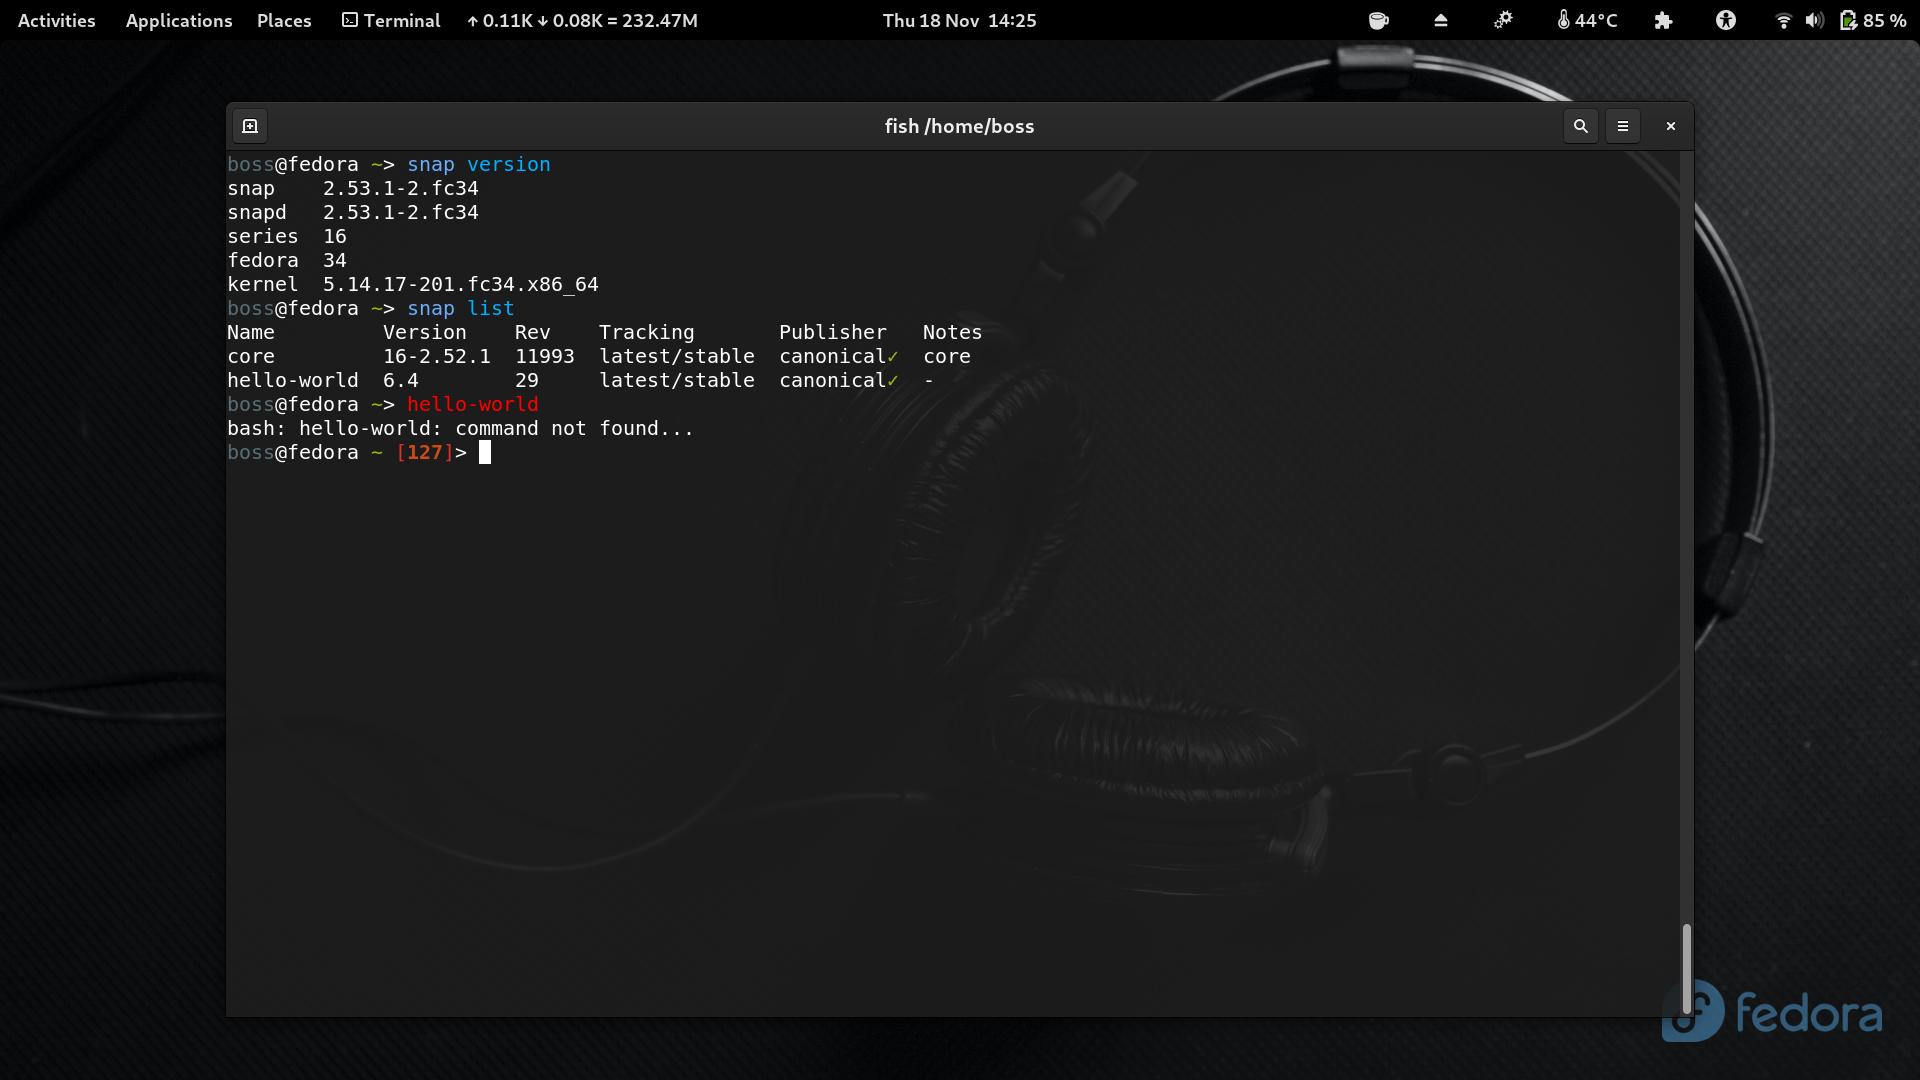Close the fish terminal window
This screenshot has width=1920, height=1080.
[1670, 126]
